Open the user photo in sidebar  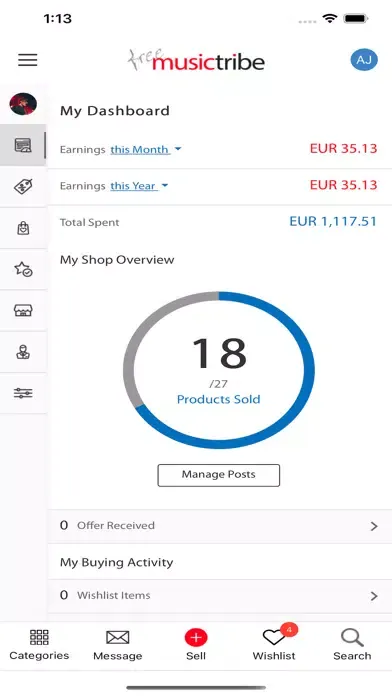23,104
